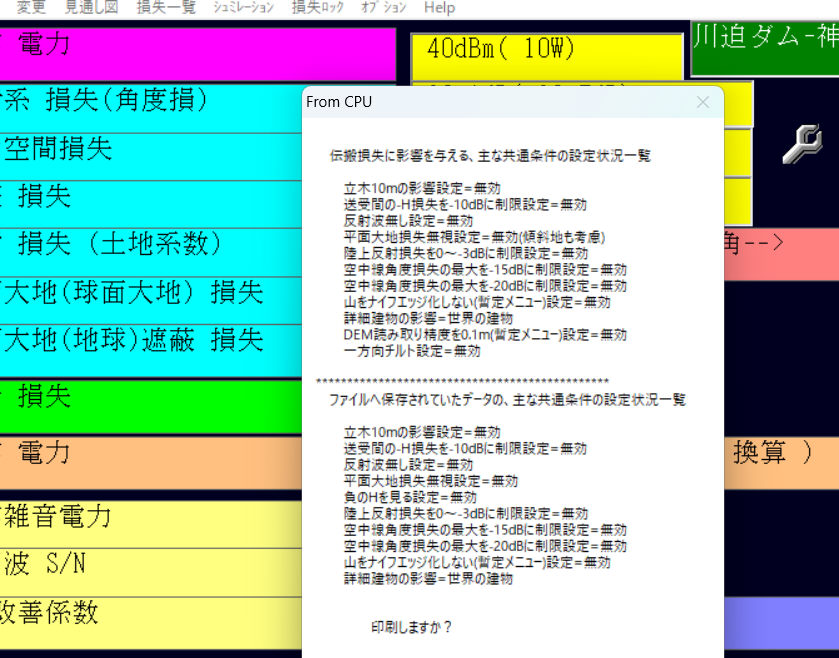839x658 pixels.
Task: Select the cyan 空間損失 row
Action: coord(151,157)
